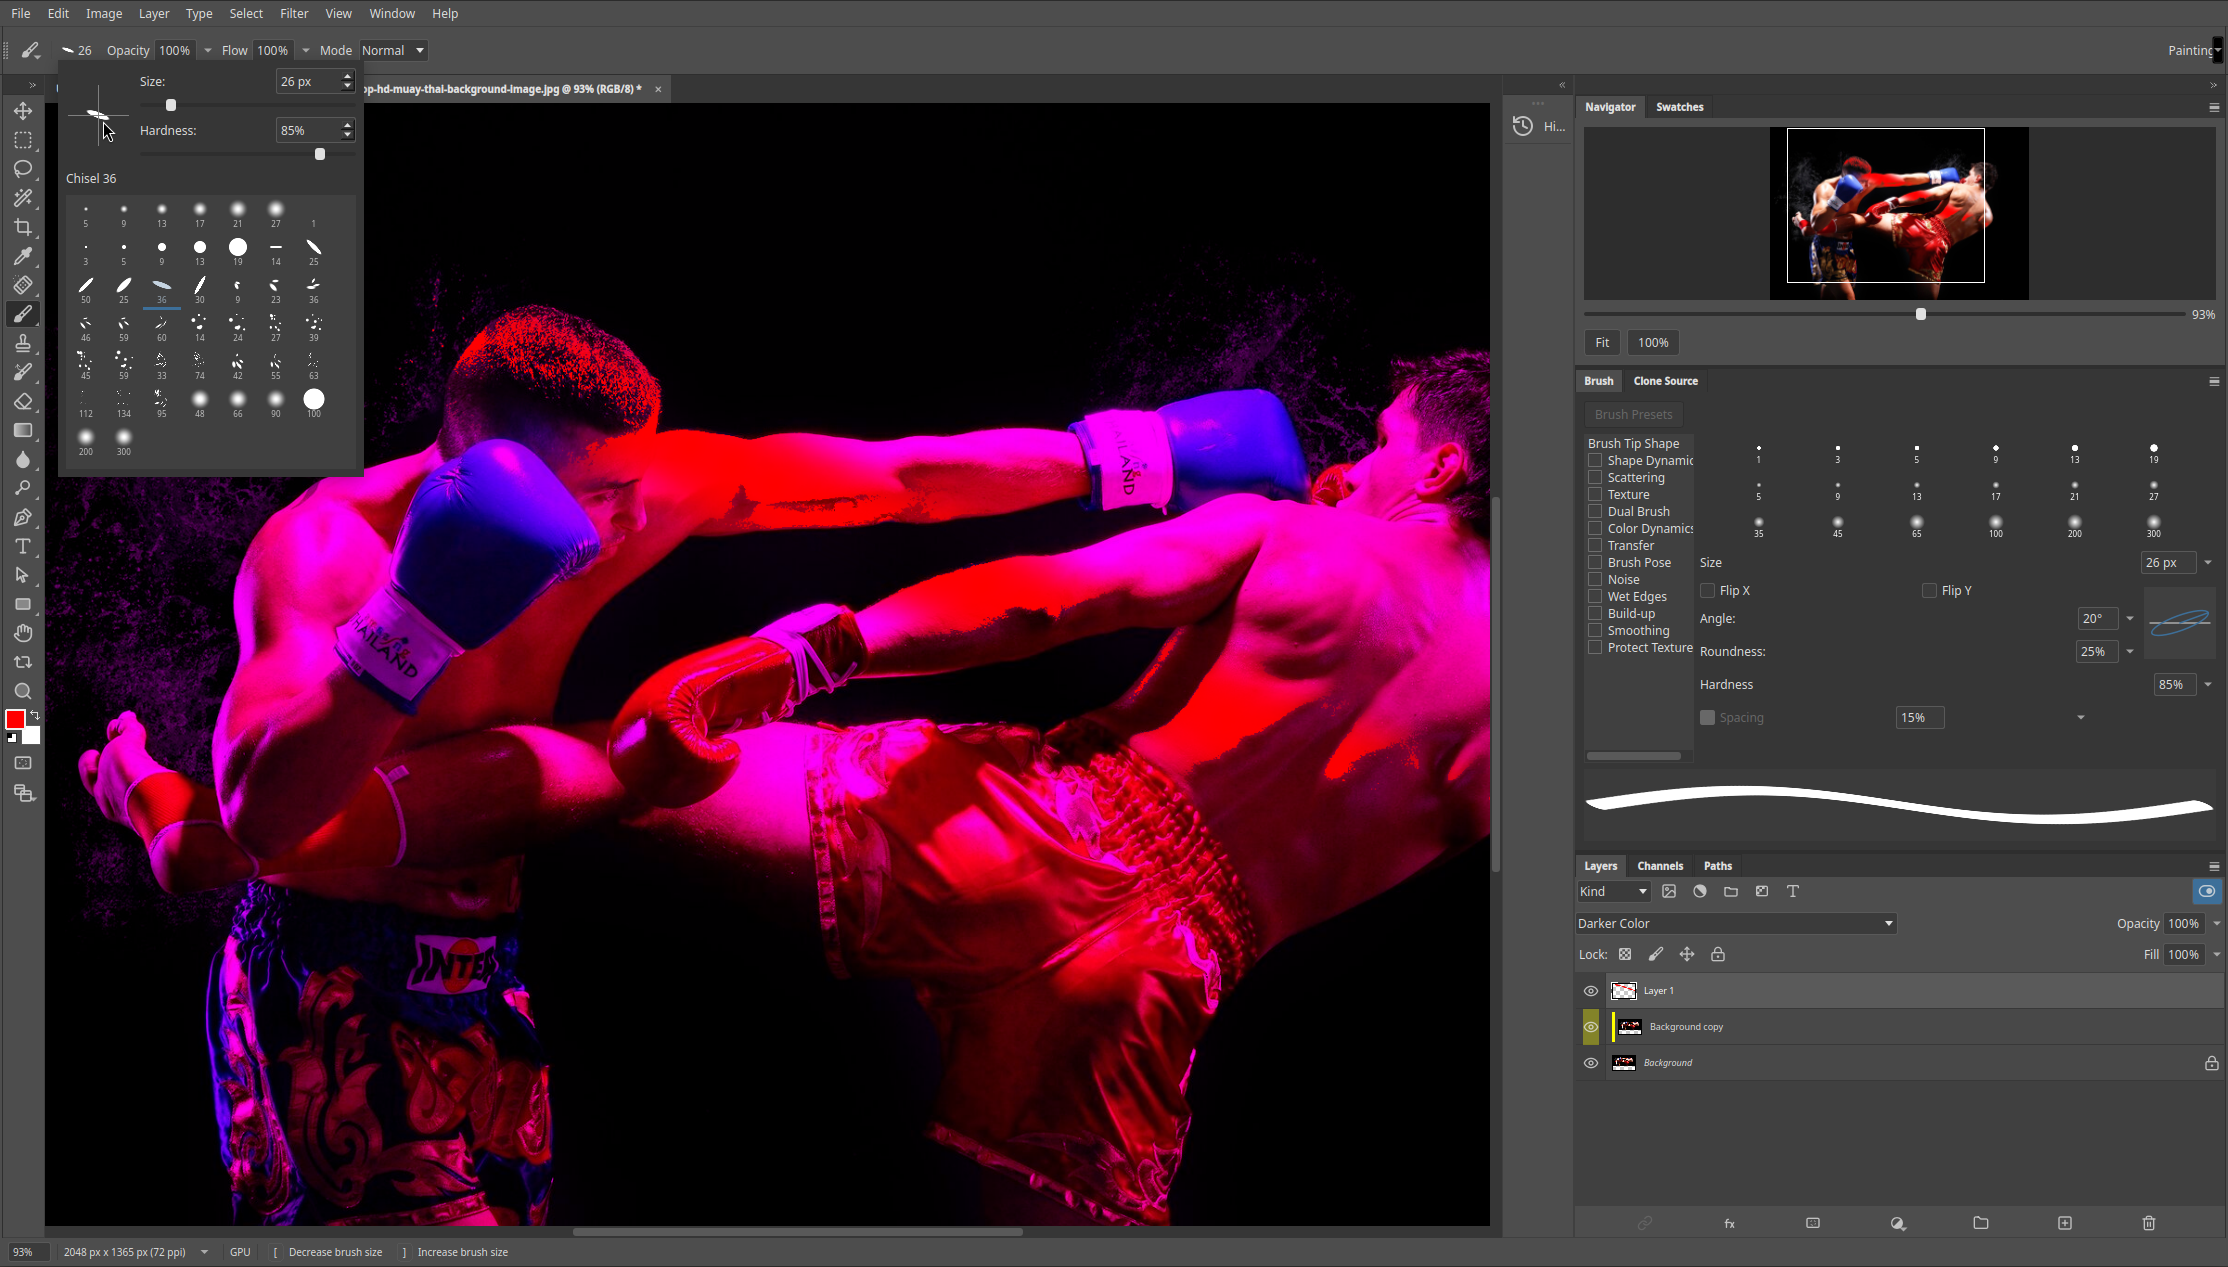
Task: Lock all with the padlock icon
Action: pos(1718,954)
